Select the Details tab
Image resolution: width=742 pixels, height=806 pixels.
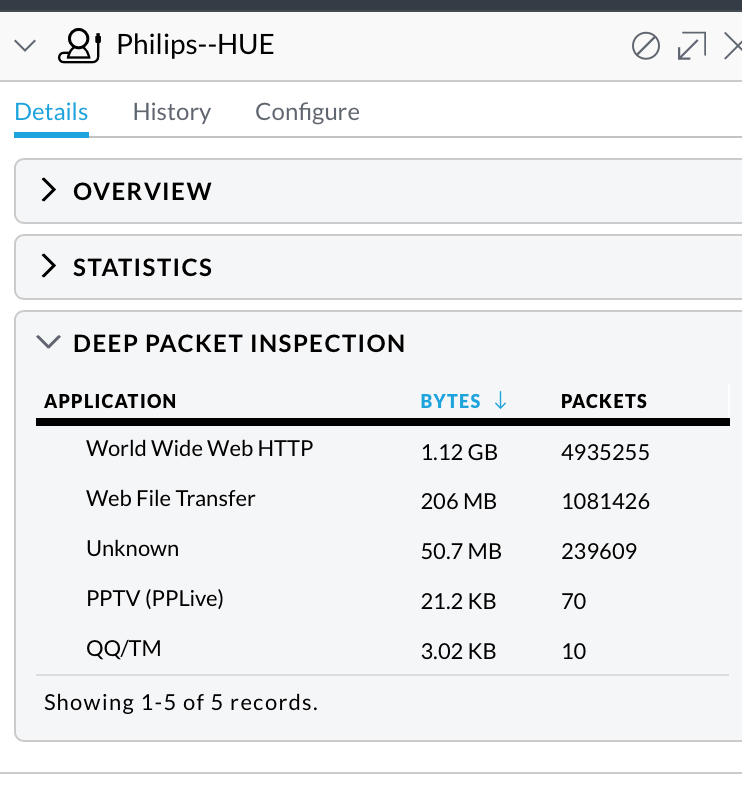[51, 112]
